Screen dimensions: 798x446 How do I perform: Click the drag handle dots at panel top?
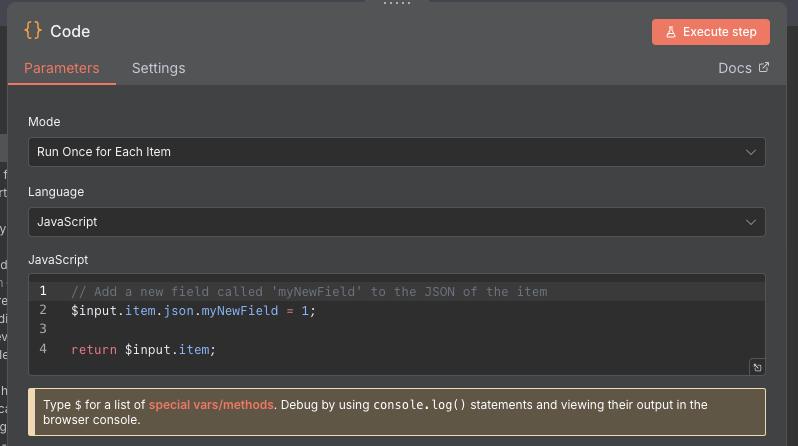[397, 3]
